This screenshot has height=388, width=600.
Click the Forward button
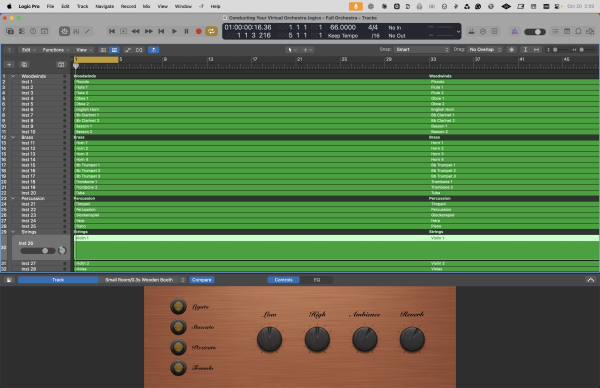148,31
